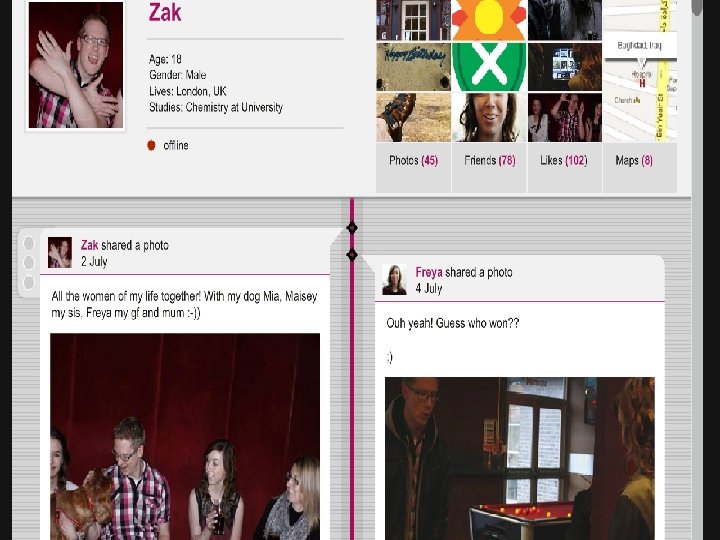Click the Happy Birthday photo thumbnail
The height and width of the screenshot is (540, 720).
click(x=413, y=67)
